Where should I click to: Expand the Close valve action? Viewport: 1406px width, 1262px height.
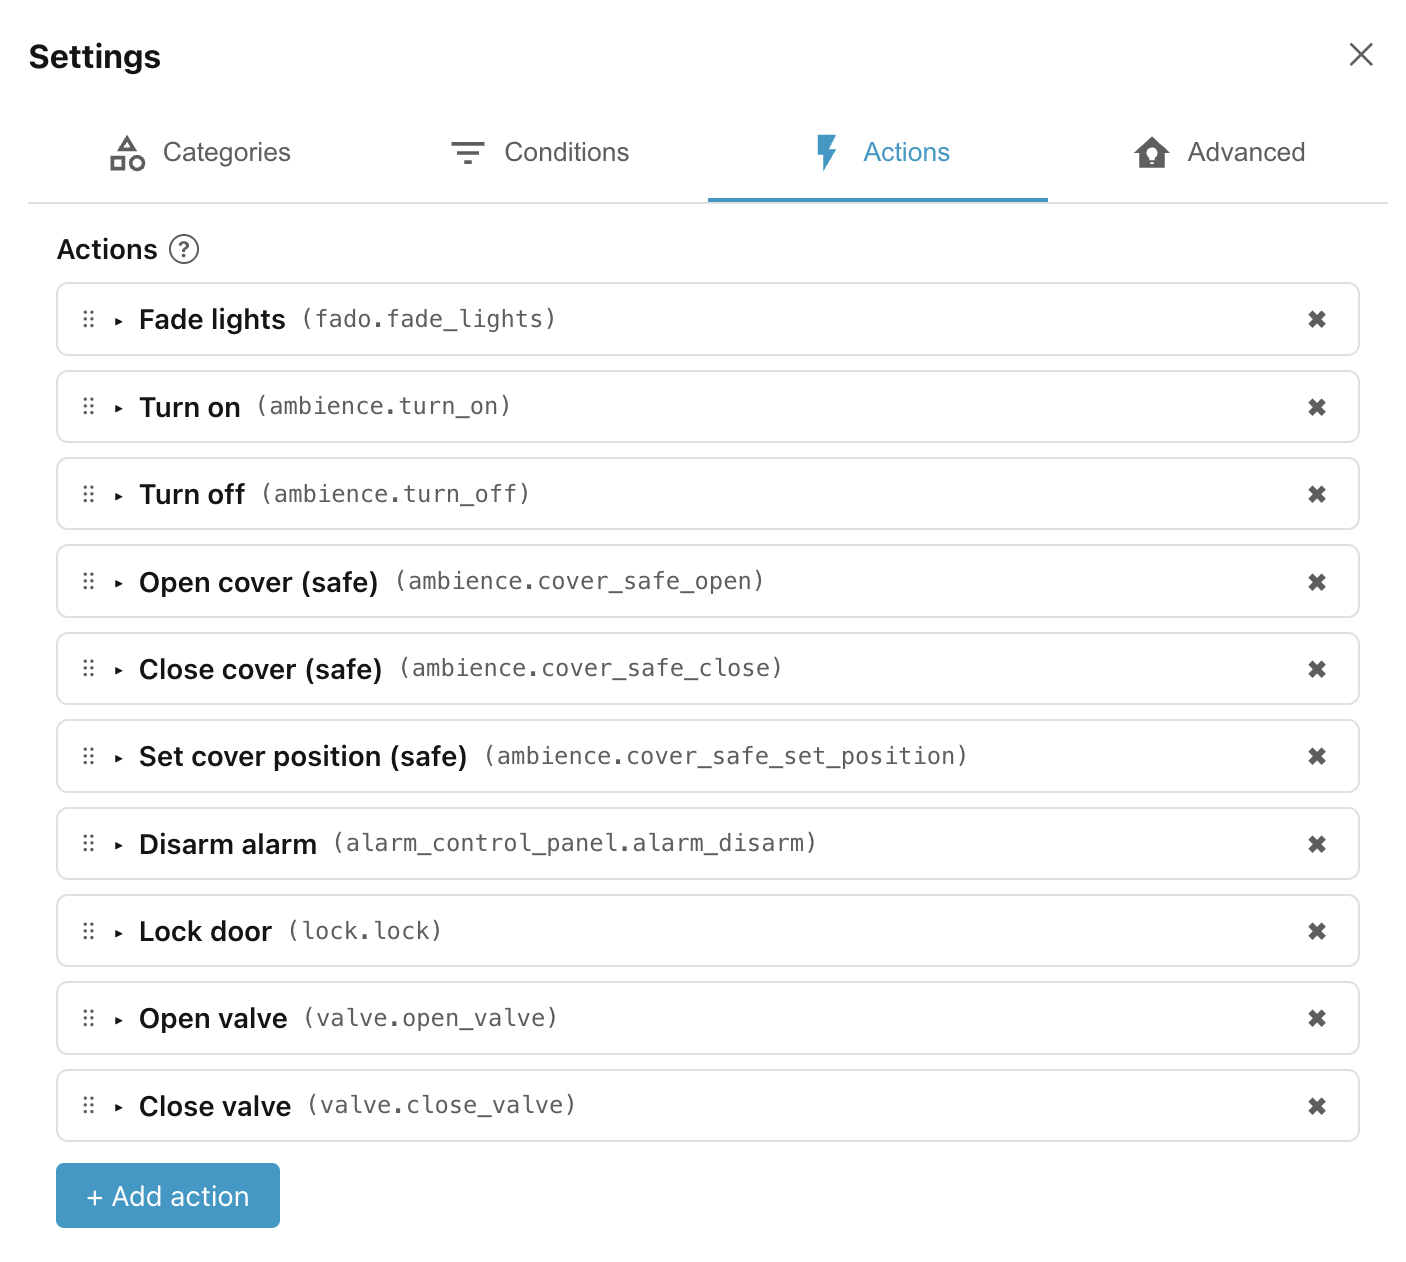119,1107
